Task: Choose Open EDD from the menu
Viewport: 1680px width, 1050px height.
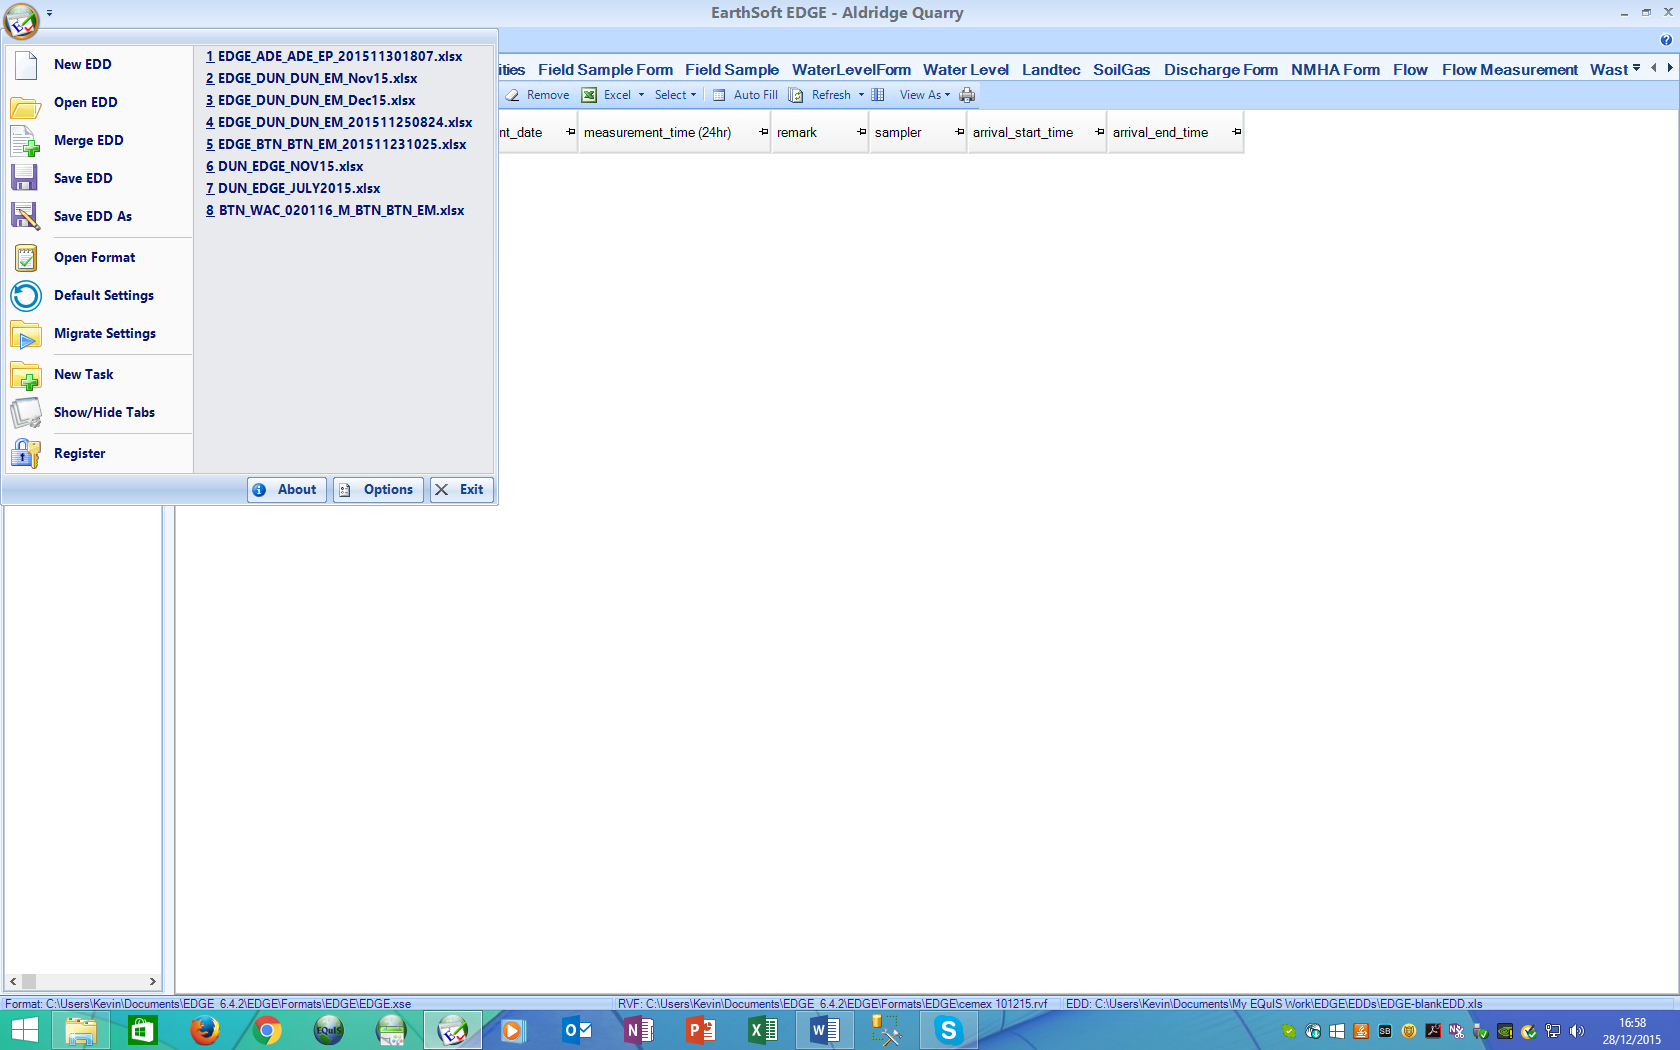Action: point(98,102)
